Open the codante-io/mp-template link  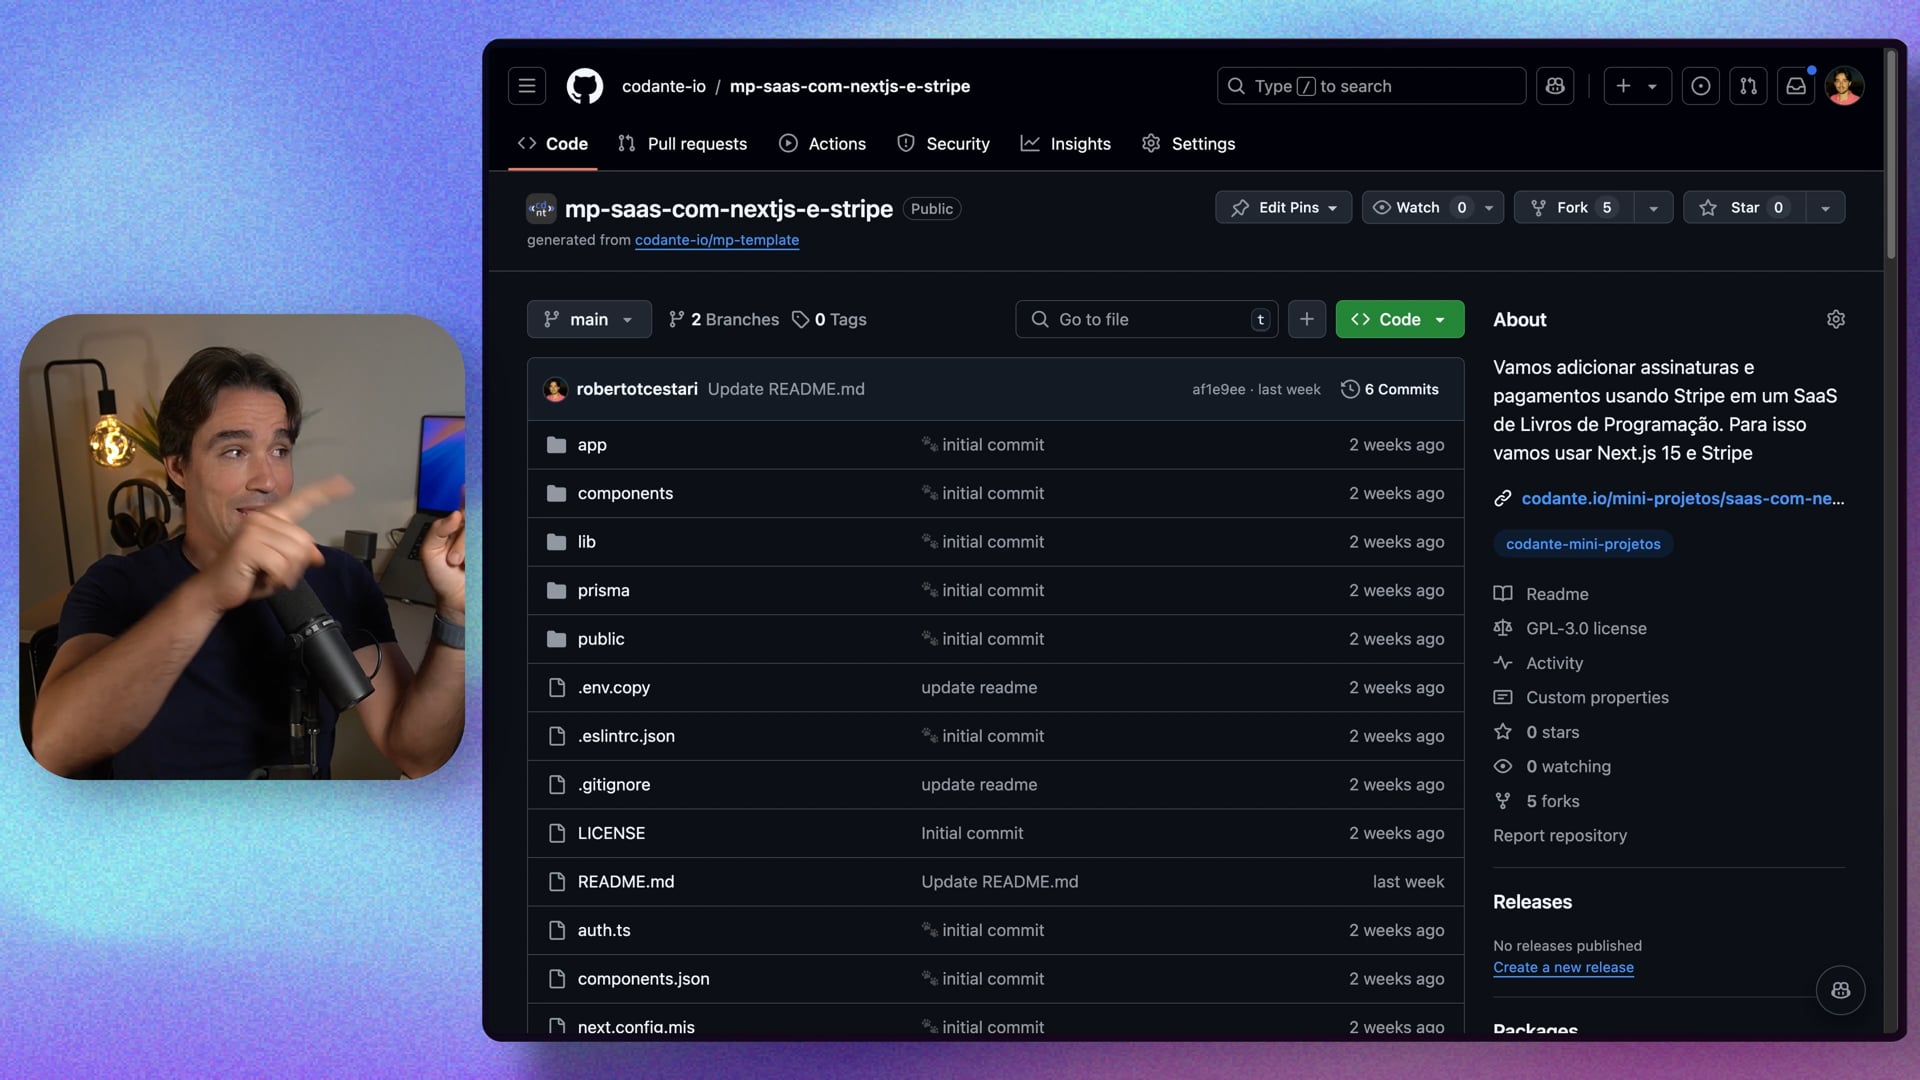pyautogui.click(x=716, y=240)
